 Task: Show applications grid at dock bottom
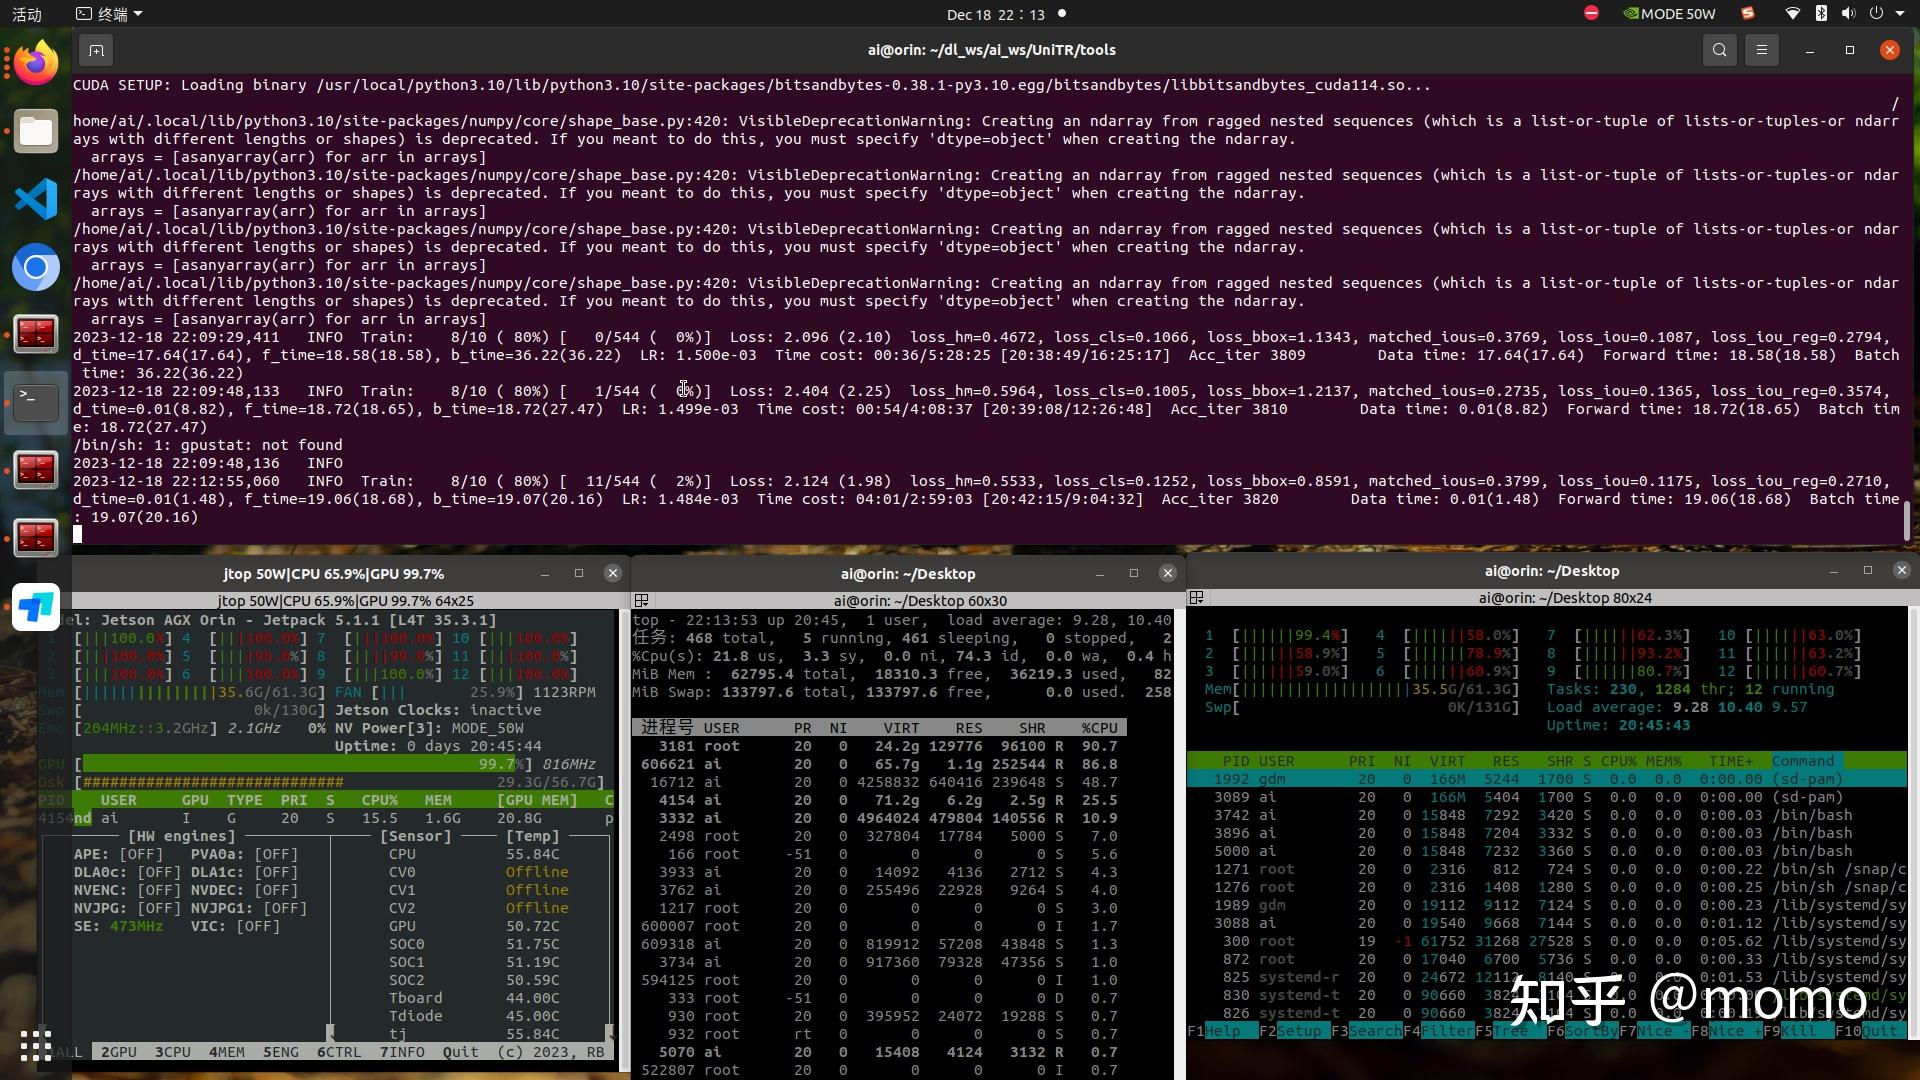[x=36, y=1045]
